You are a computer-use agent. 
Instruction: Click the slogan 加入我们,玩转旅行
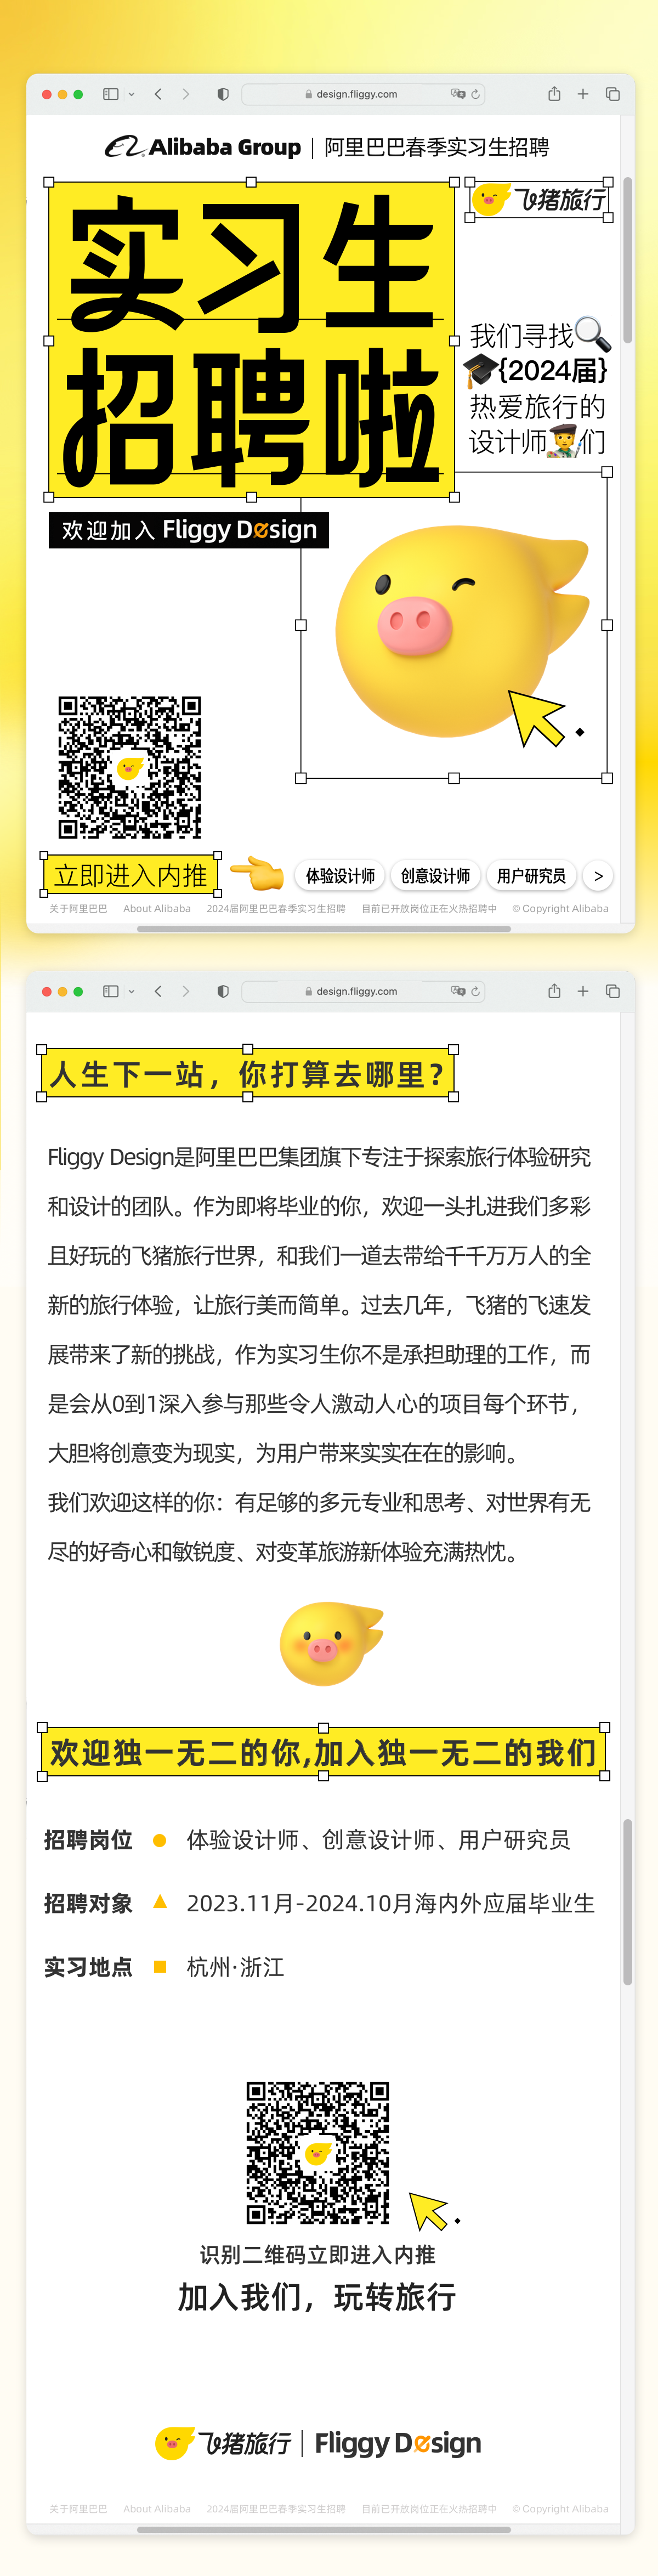click(x=317, y=2297)
